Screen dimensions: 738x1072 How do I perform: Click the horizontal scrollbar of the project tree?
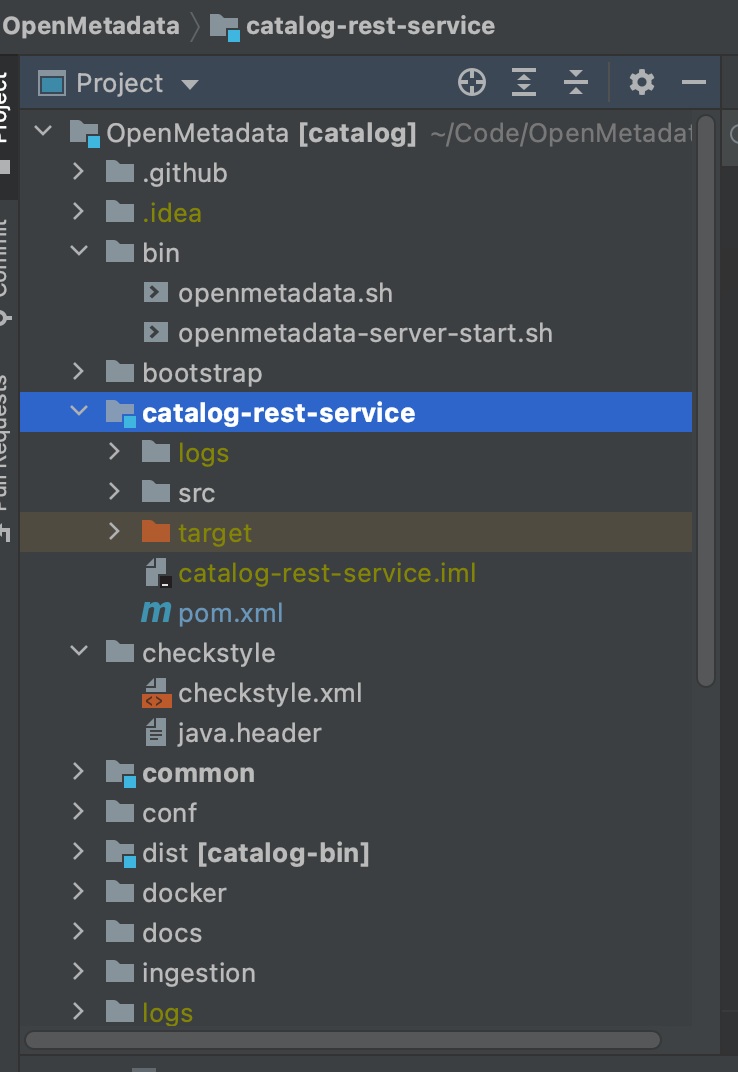(342, 1040)
